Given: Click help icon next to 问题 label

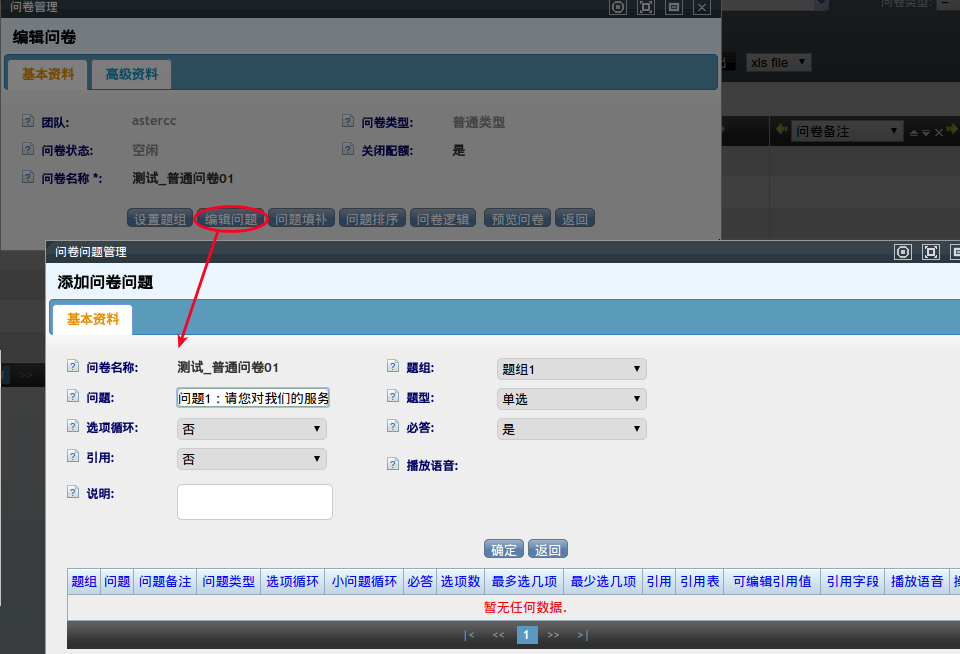Looking at the screenshot, I should (72, 397).
